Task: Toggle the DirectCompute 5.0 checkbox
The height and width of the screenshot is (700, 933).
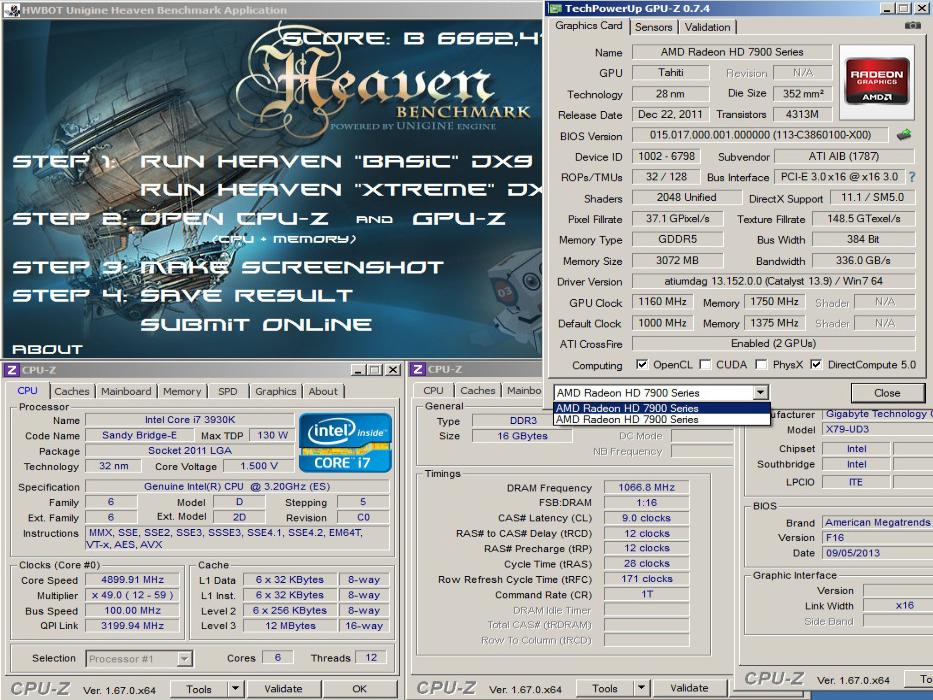Action: 816,364
